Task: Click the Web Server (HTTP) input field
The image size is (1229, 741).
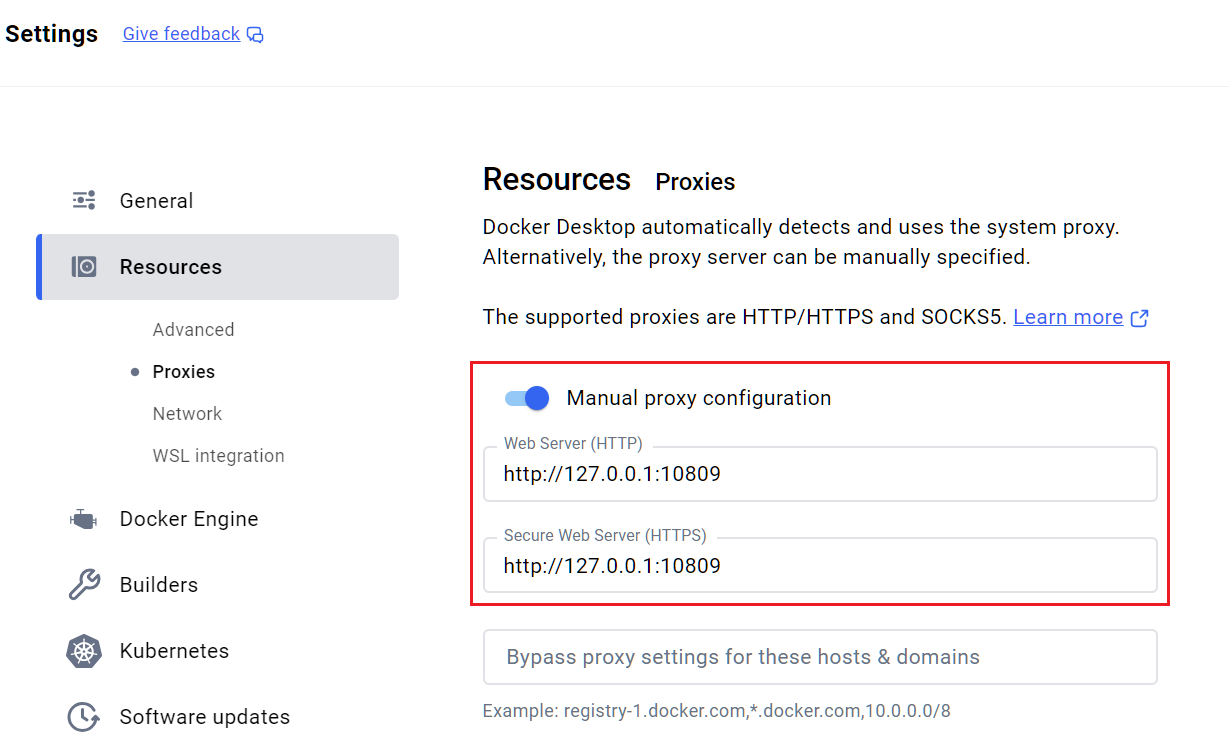Action: (x=820, y=474)
